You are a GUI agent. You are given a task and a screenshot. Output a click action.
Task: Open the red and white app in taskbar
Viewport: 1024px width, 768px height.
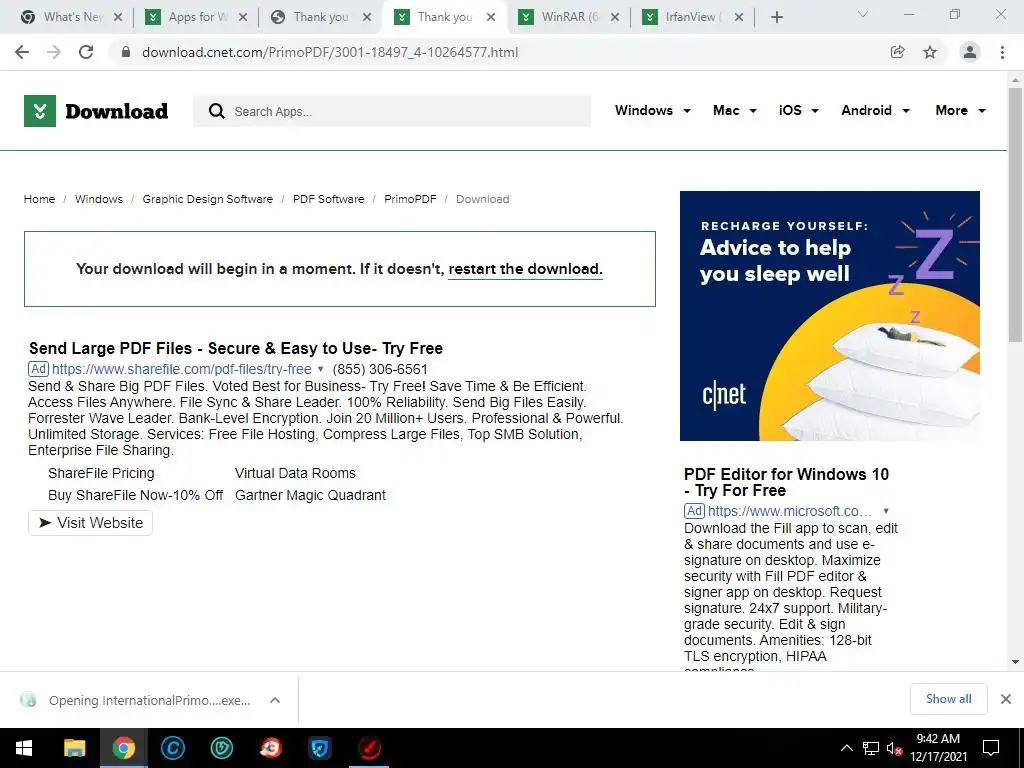pyautogui.click(x=271, y=748)
